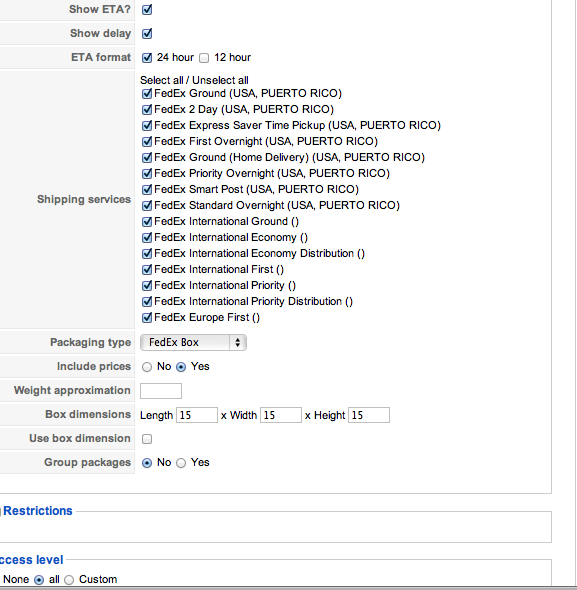
Task: Toggle FedEx International Economy Distribution checkbox
Action: pos(147,254)
